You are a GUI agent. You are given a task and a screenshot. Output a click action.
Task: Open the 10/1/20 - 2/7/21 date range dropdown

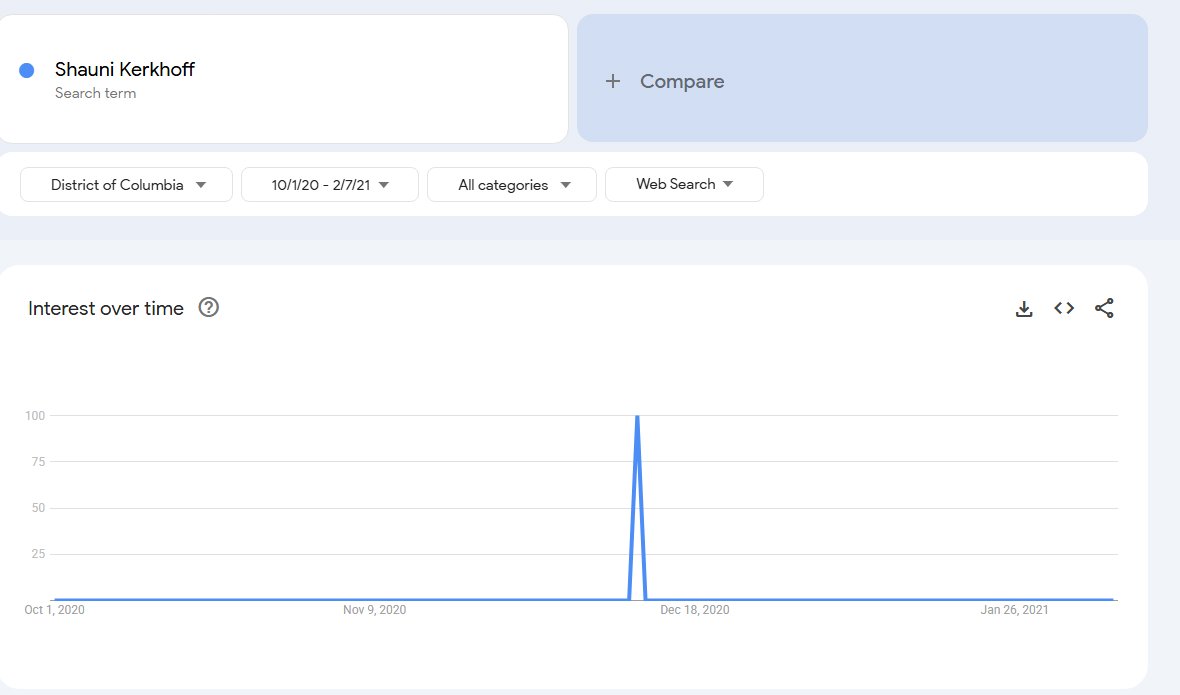[329, 184]
